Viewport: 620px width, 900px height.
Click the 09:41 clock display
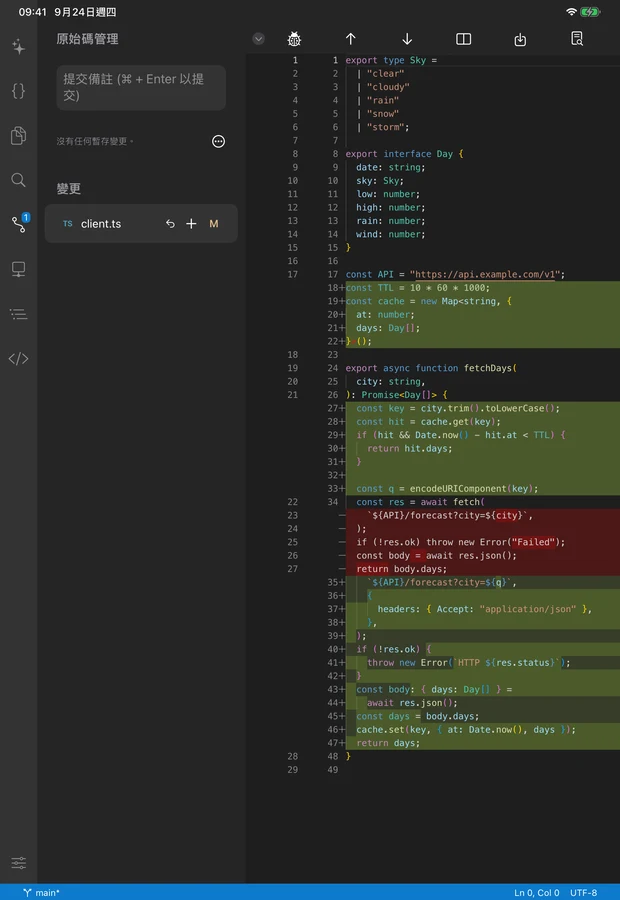pos(32,11)
